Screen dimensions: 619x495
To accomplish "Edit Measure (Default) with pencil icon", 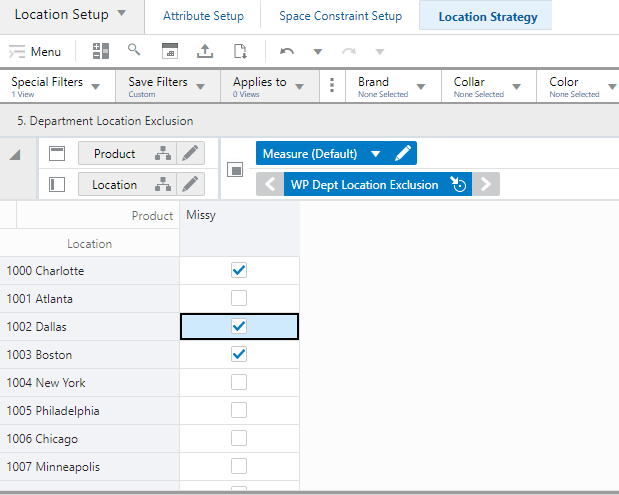I will click(x=403, y=154).
